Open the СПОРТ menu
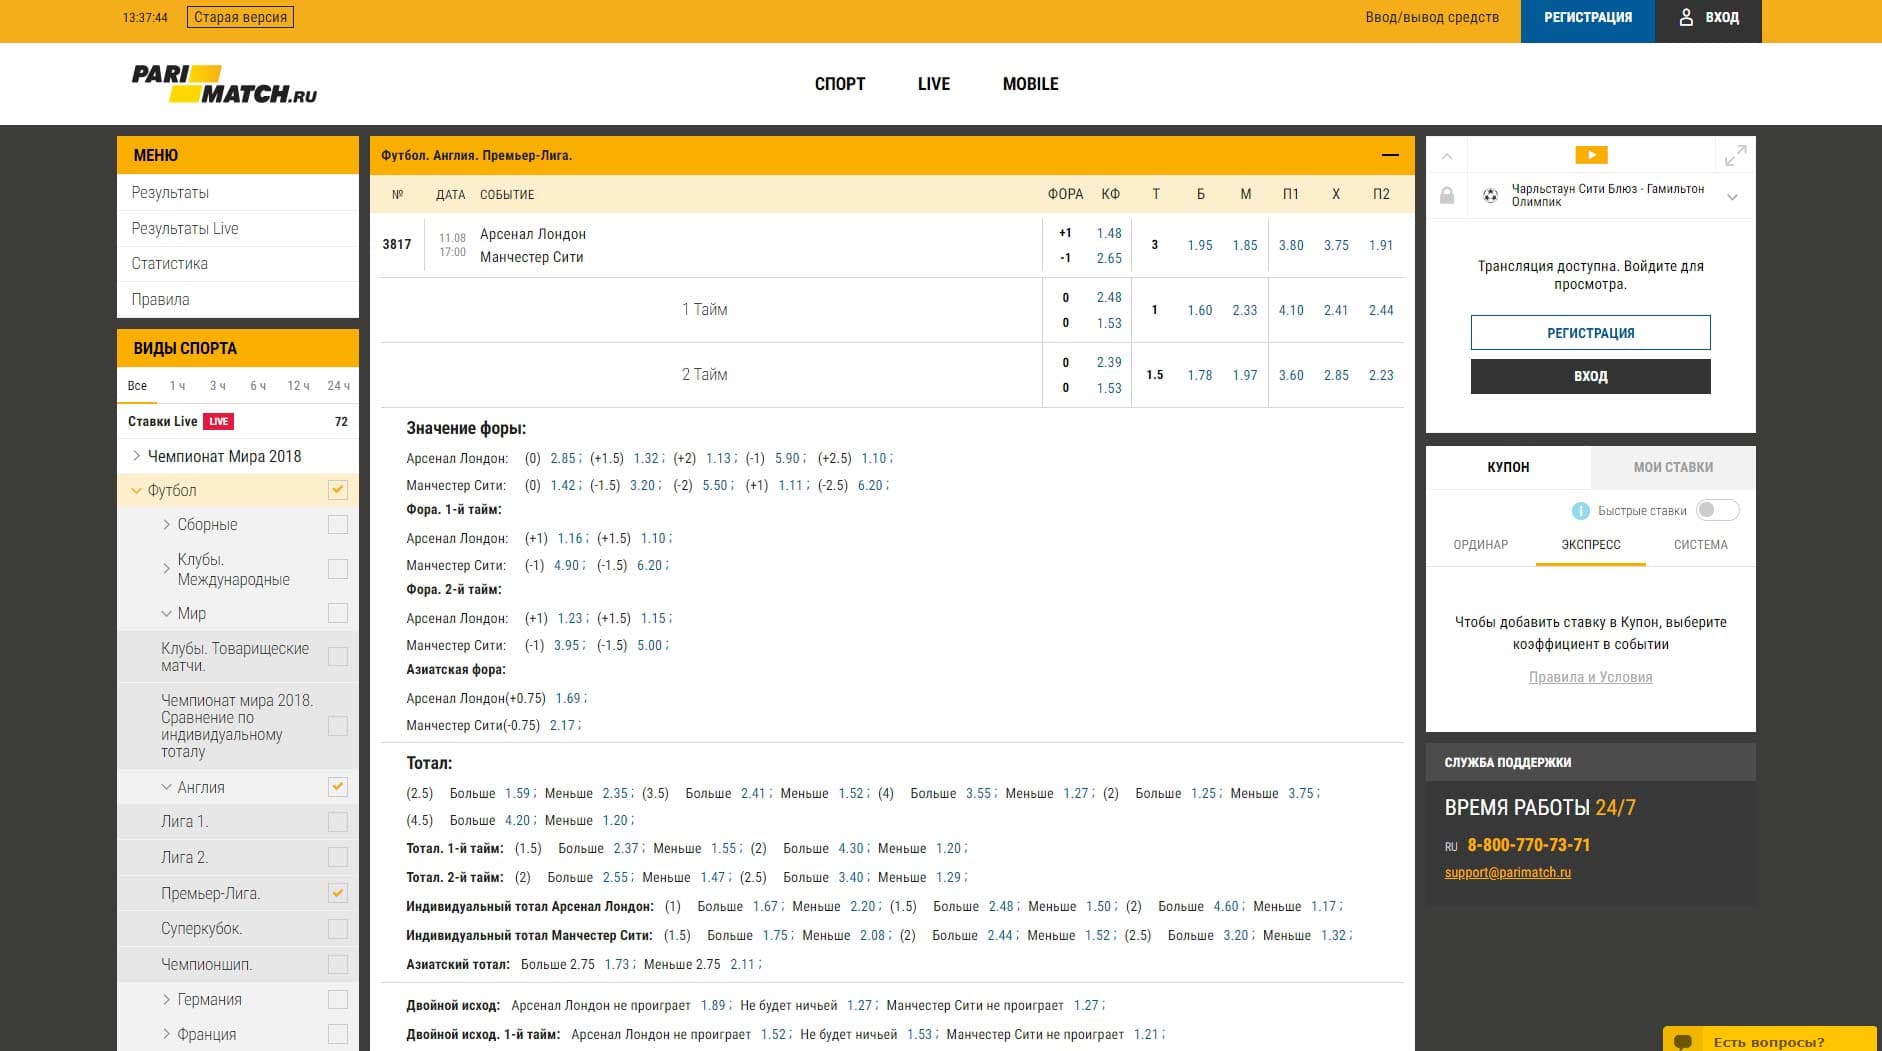 [x=840, y=84]
